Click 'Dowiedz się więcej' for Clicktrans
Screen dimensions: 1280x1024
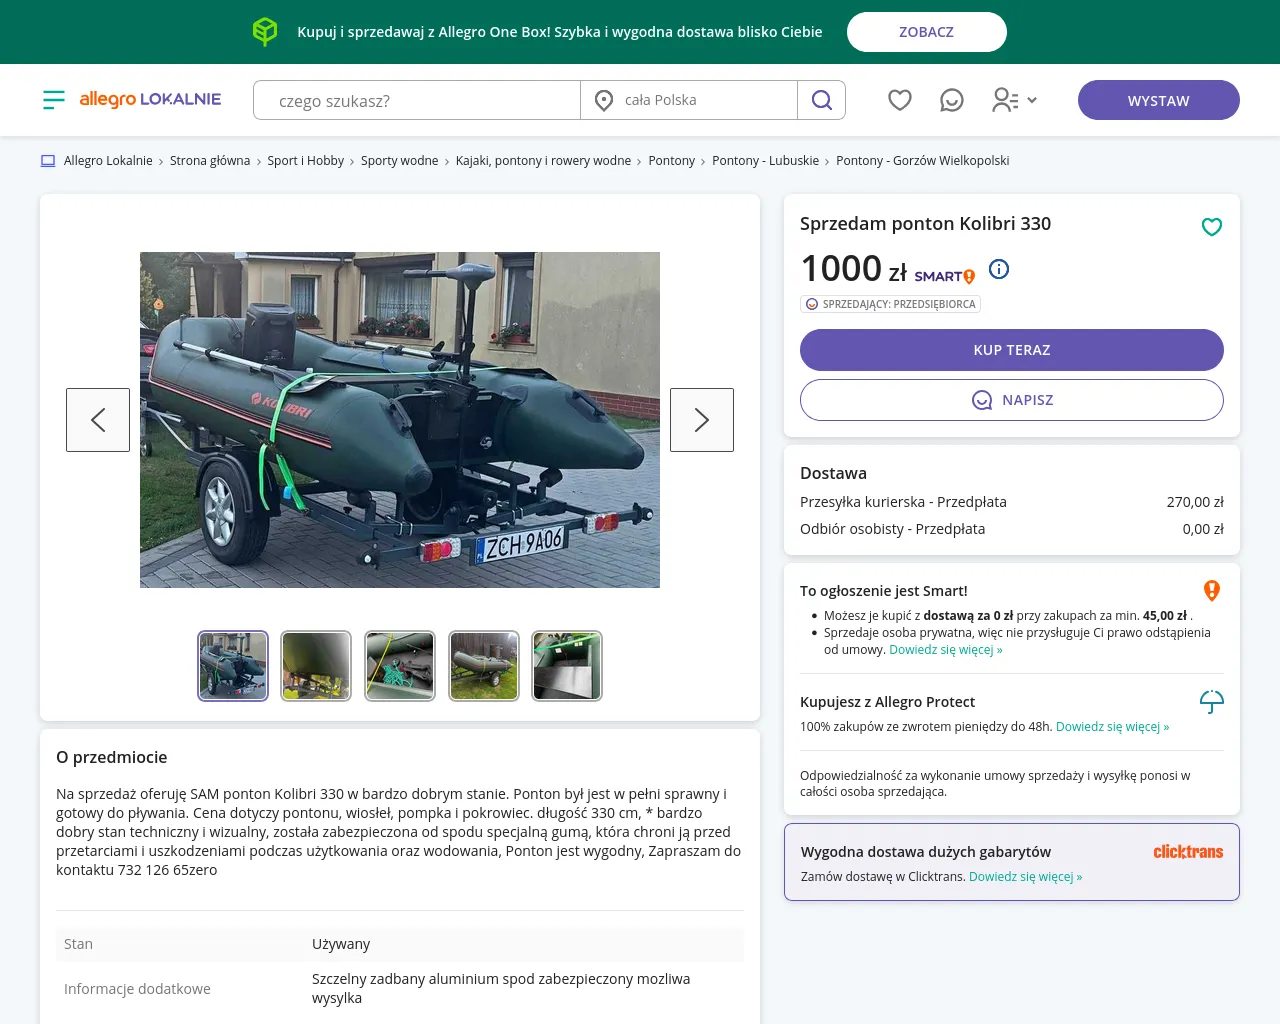tap(1025, 877)
